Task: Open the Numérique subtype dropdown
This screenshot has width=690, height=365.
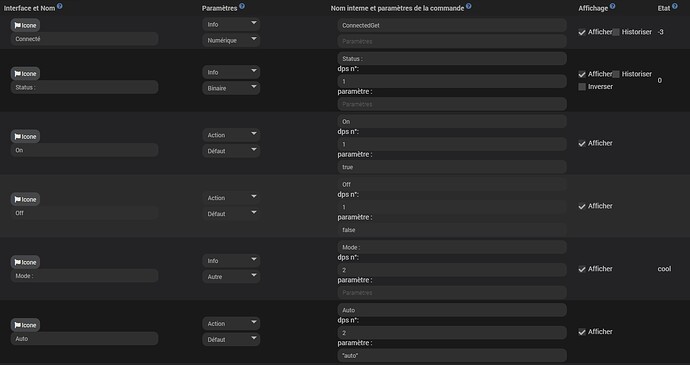Action: (x=231, y=40)
